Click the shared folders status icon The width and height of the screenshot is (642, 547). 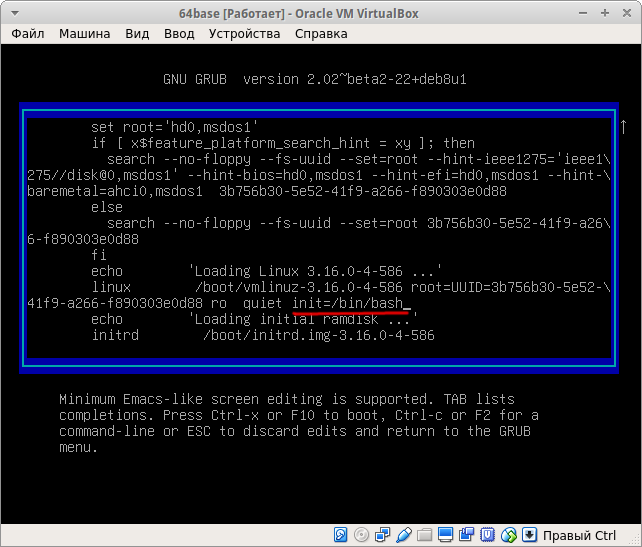[x=425, y=535]
